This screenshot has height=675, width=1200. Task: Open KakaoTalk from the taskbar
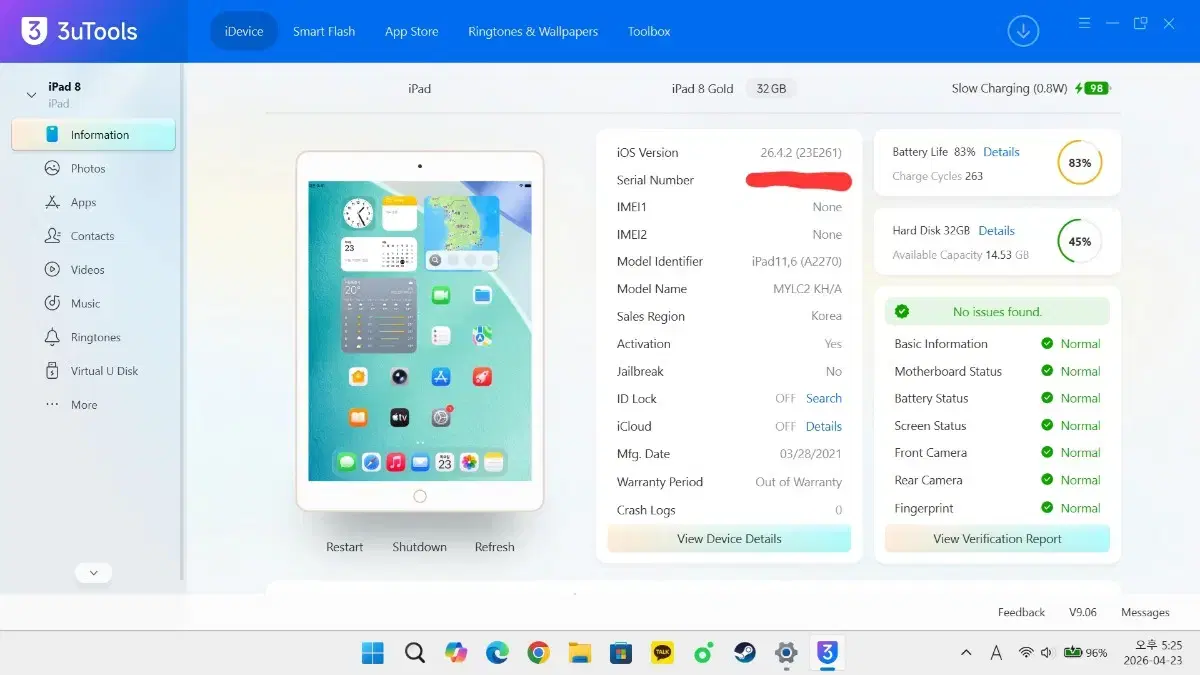662,653
